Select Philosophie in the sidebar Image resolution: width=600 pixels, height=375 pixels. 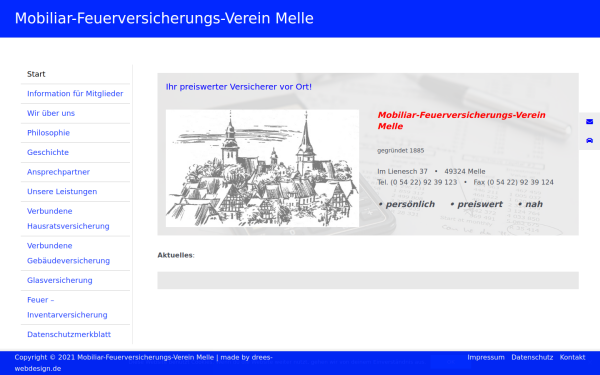tap(48, 133)
